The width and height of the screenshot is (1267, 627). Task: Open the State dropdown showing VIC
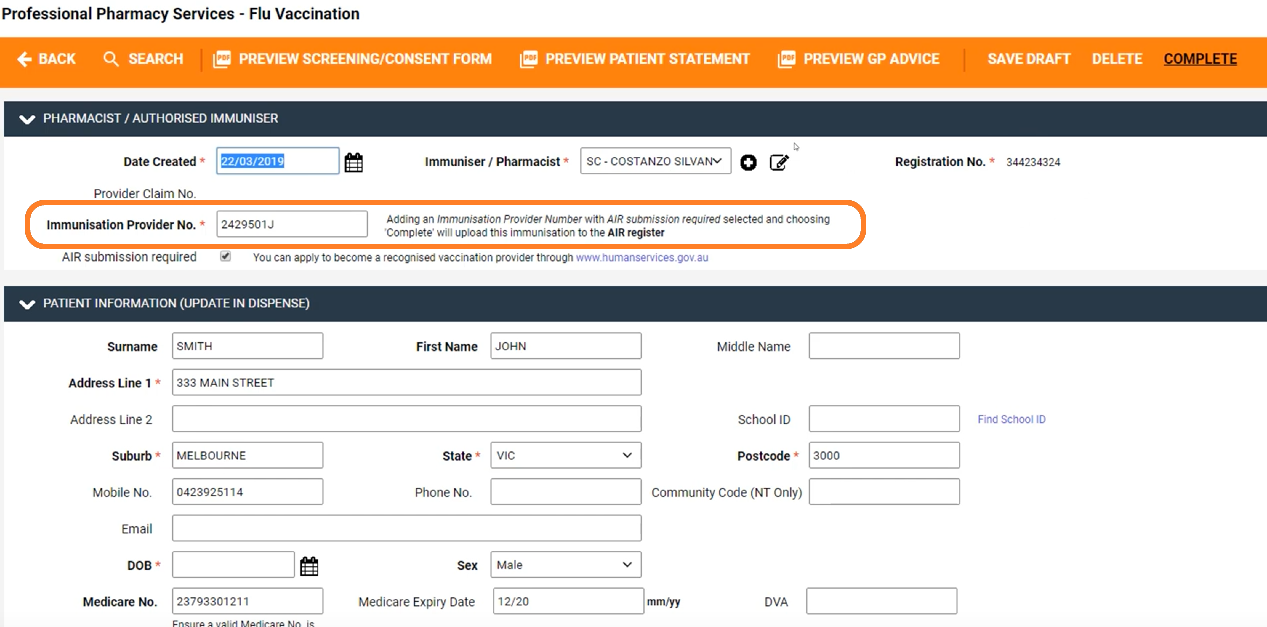566,455
